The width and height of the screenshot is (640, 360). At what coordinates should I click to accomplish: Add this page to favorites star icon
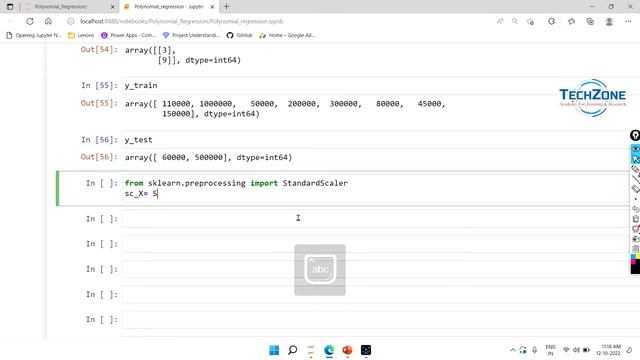pyautogui.click(x=530, y=21)
